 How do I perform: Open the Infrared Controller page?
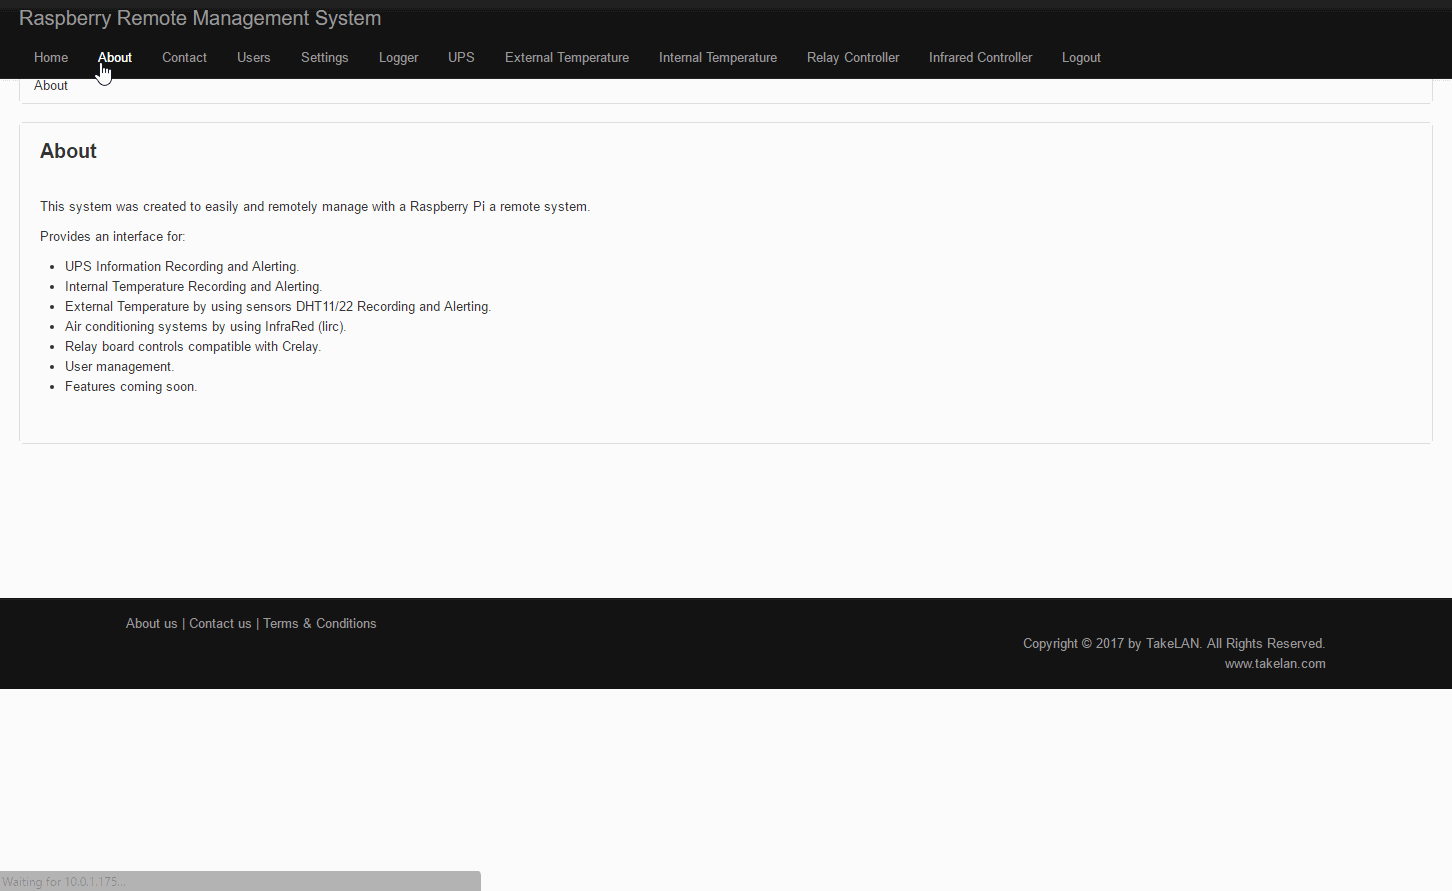(980, 58)
